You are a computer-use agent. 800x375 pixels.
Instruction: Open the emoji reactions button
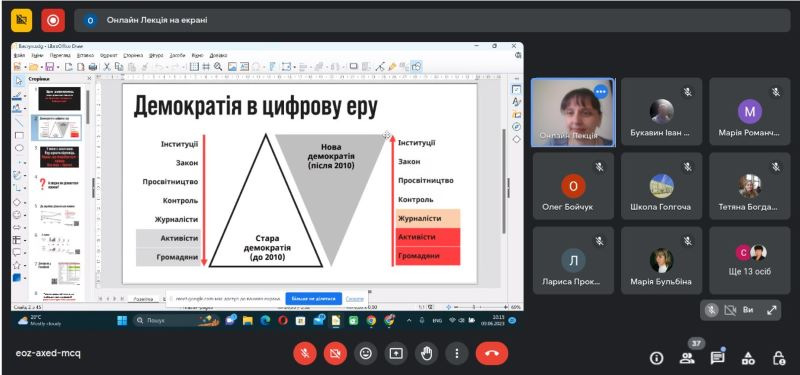365,354
